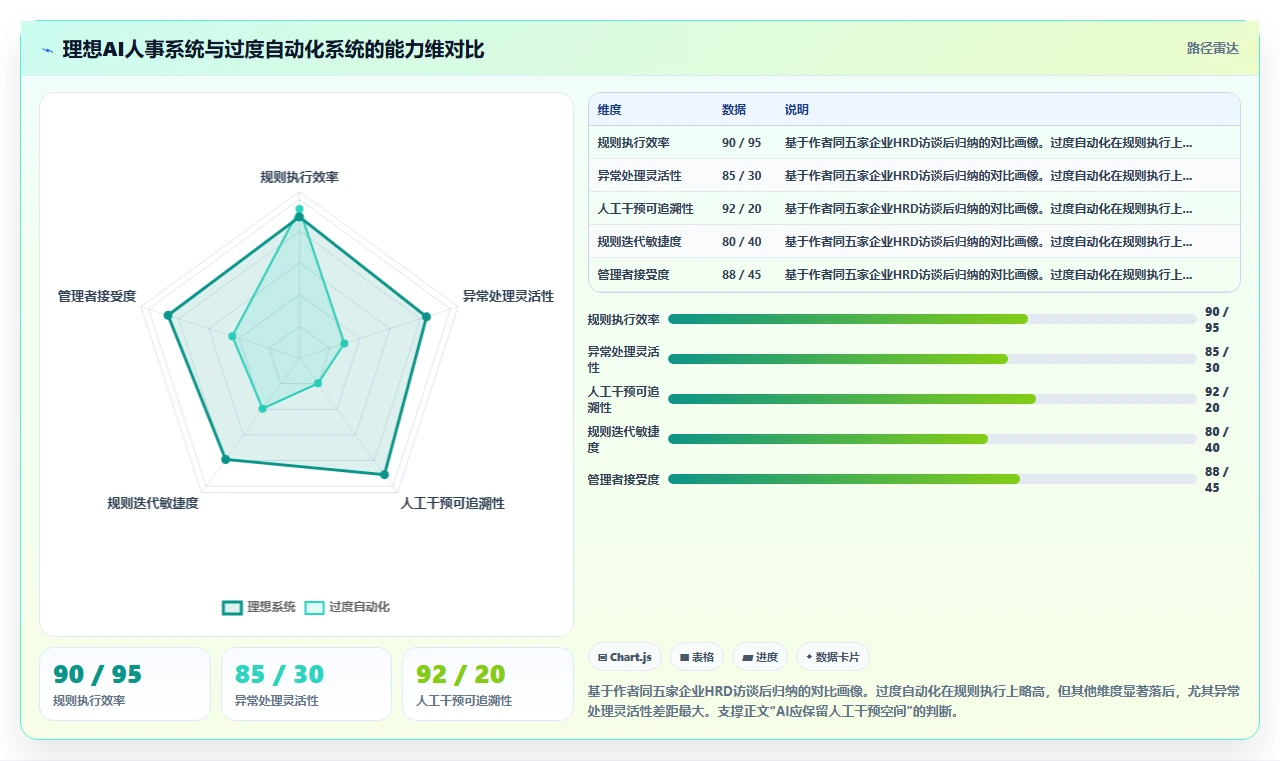The image size is (1280, 761).
Task: Select the 规则迭代敏捷度 table row cell
Action: tap(640, 242)
